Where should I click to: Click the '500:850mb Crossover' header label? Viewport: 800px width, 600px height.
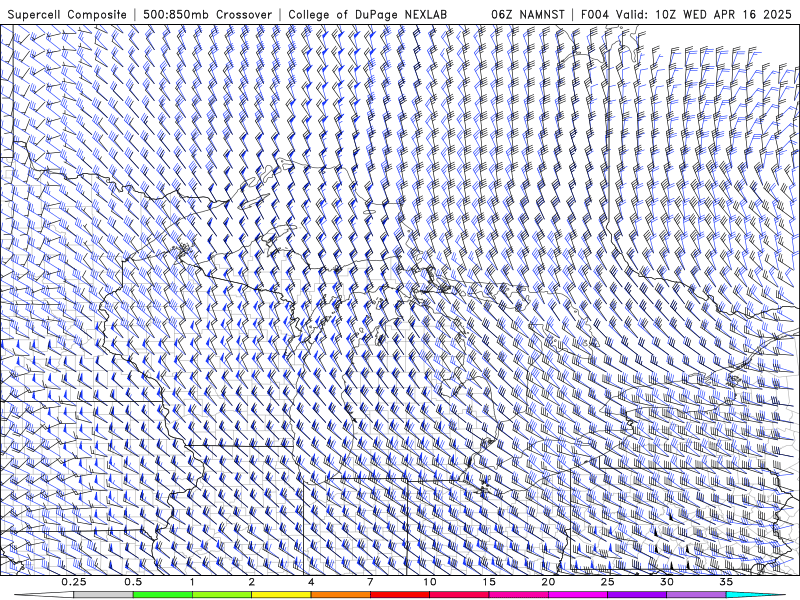[208, 14]
